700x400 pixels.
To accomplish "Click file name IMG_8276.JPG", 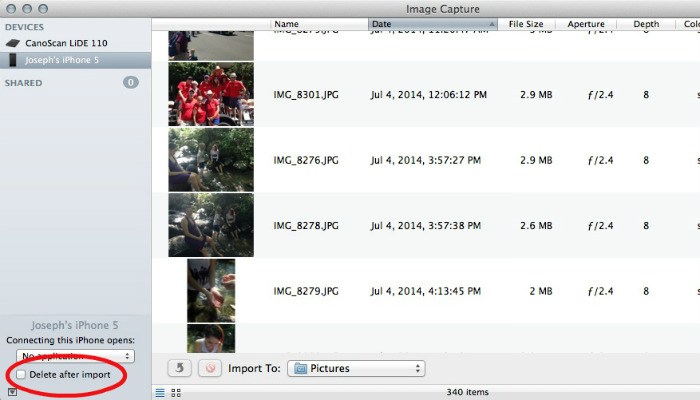I will click(x=306, y=160).
